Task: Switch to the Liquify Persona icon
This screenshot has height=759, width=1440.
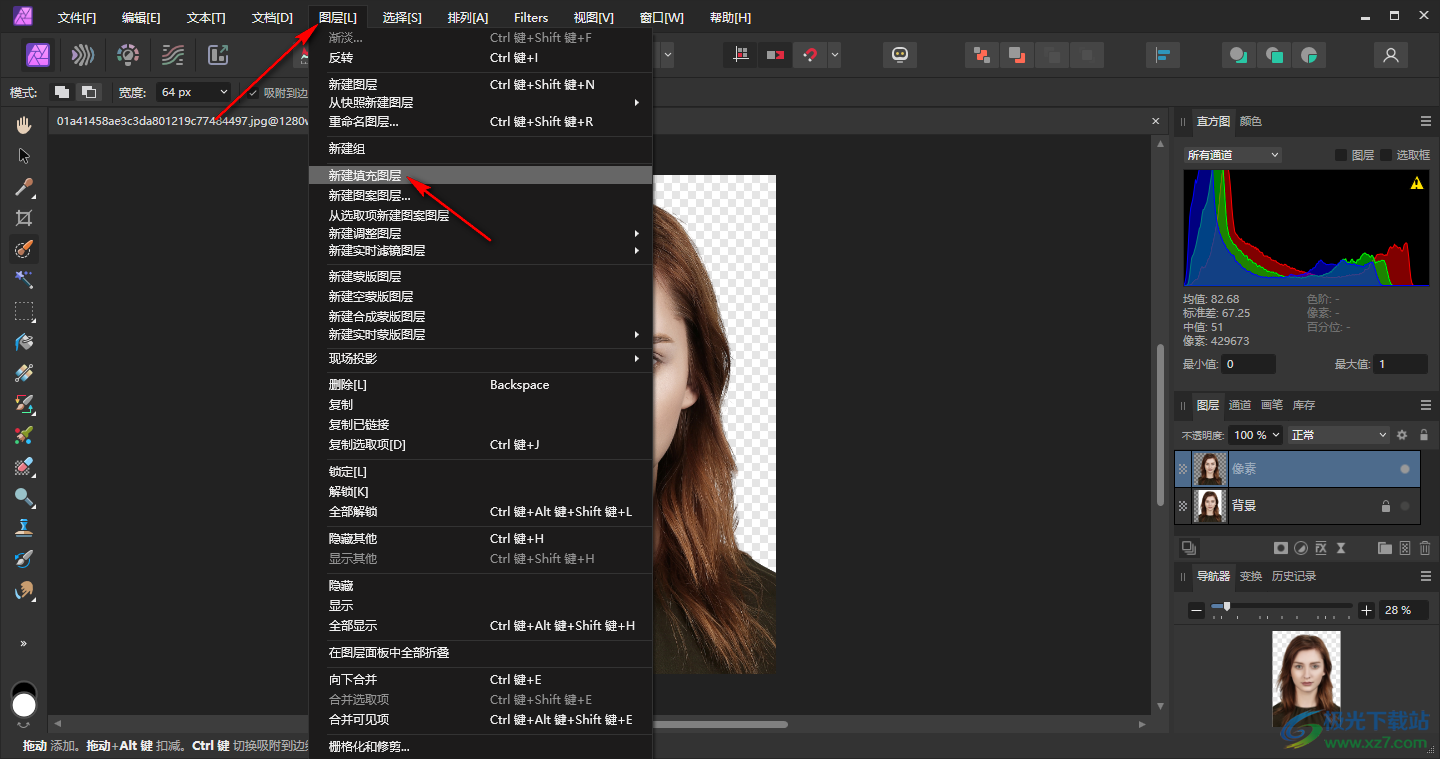Action: (83, 55)
